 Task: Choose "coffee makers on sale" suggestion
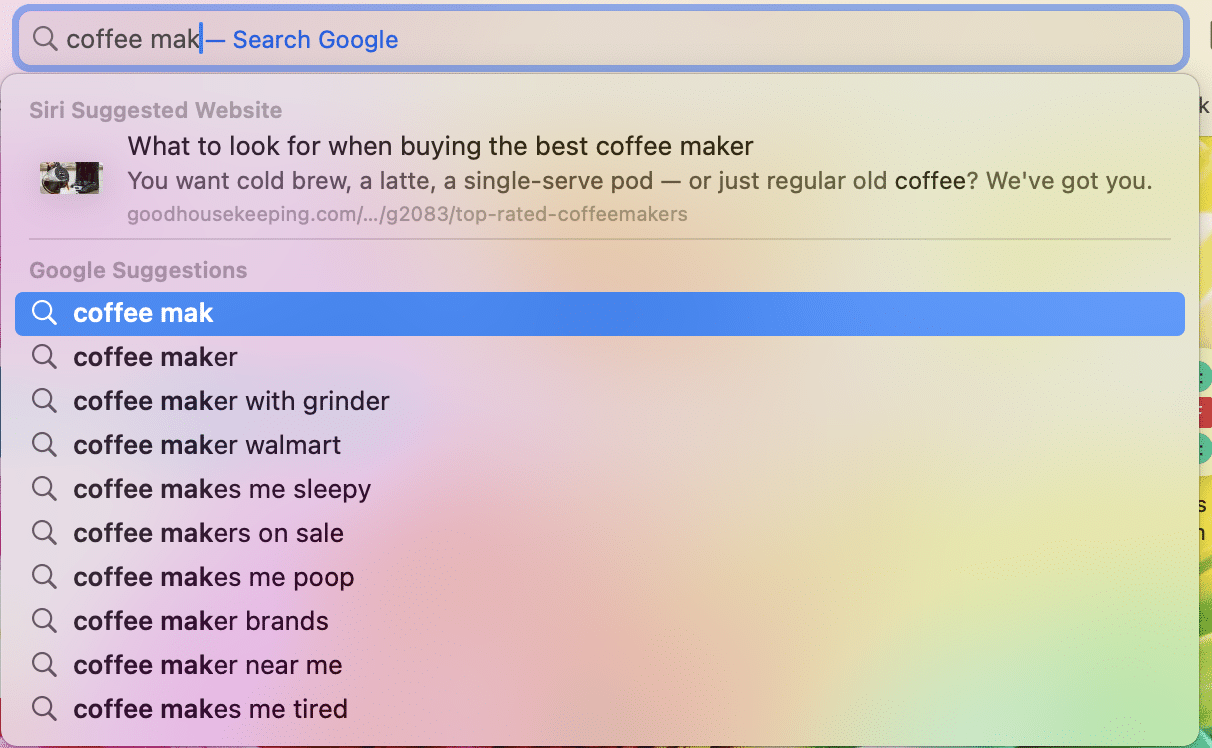point(600,533)
